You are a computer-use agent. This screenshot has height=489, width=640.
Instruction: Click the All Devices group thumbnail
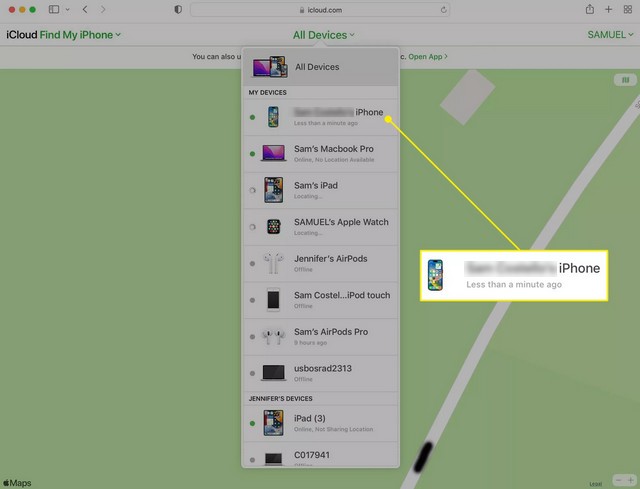coord(269,67)
